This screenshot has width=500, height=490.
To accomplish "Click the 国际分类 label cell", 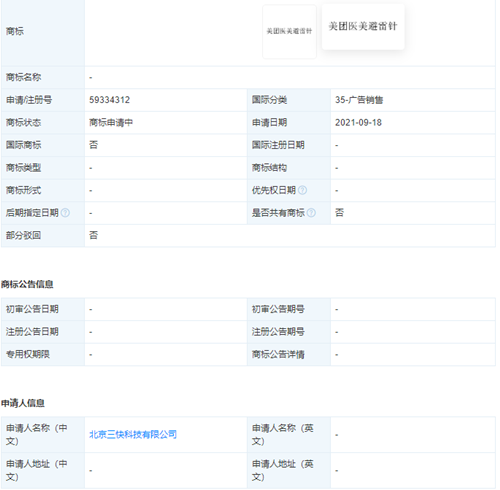I will pyautogui.click(x=289, y=100).
